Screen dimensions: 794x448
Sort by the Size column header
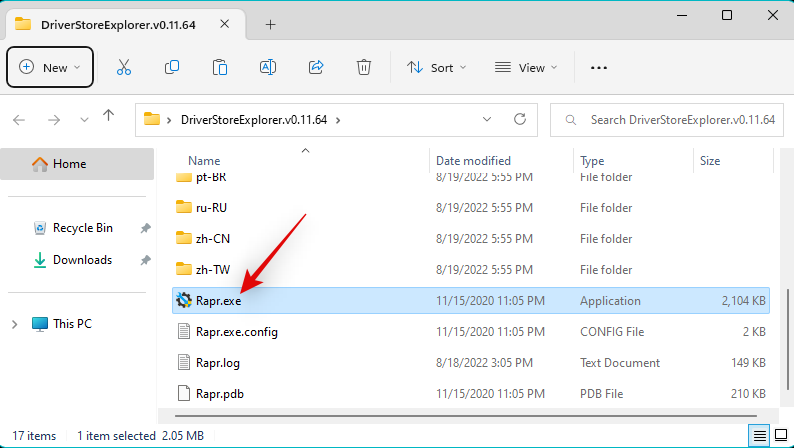[709, 160]
